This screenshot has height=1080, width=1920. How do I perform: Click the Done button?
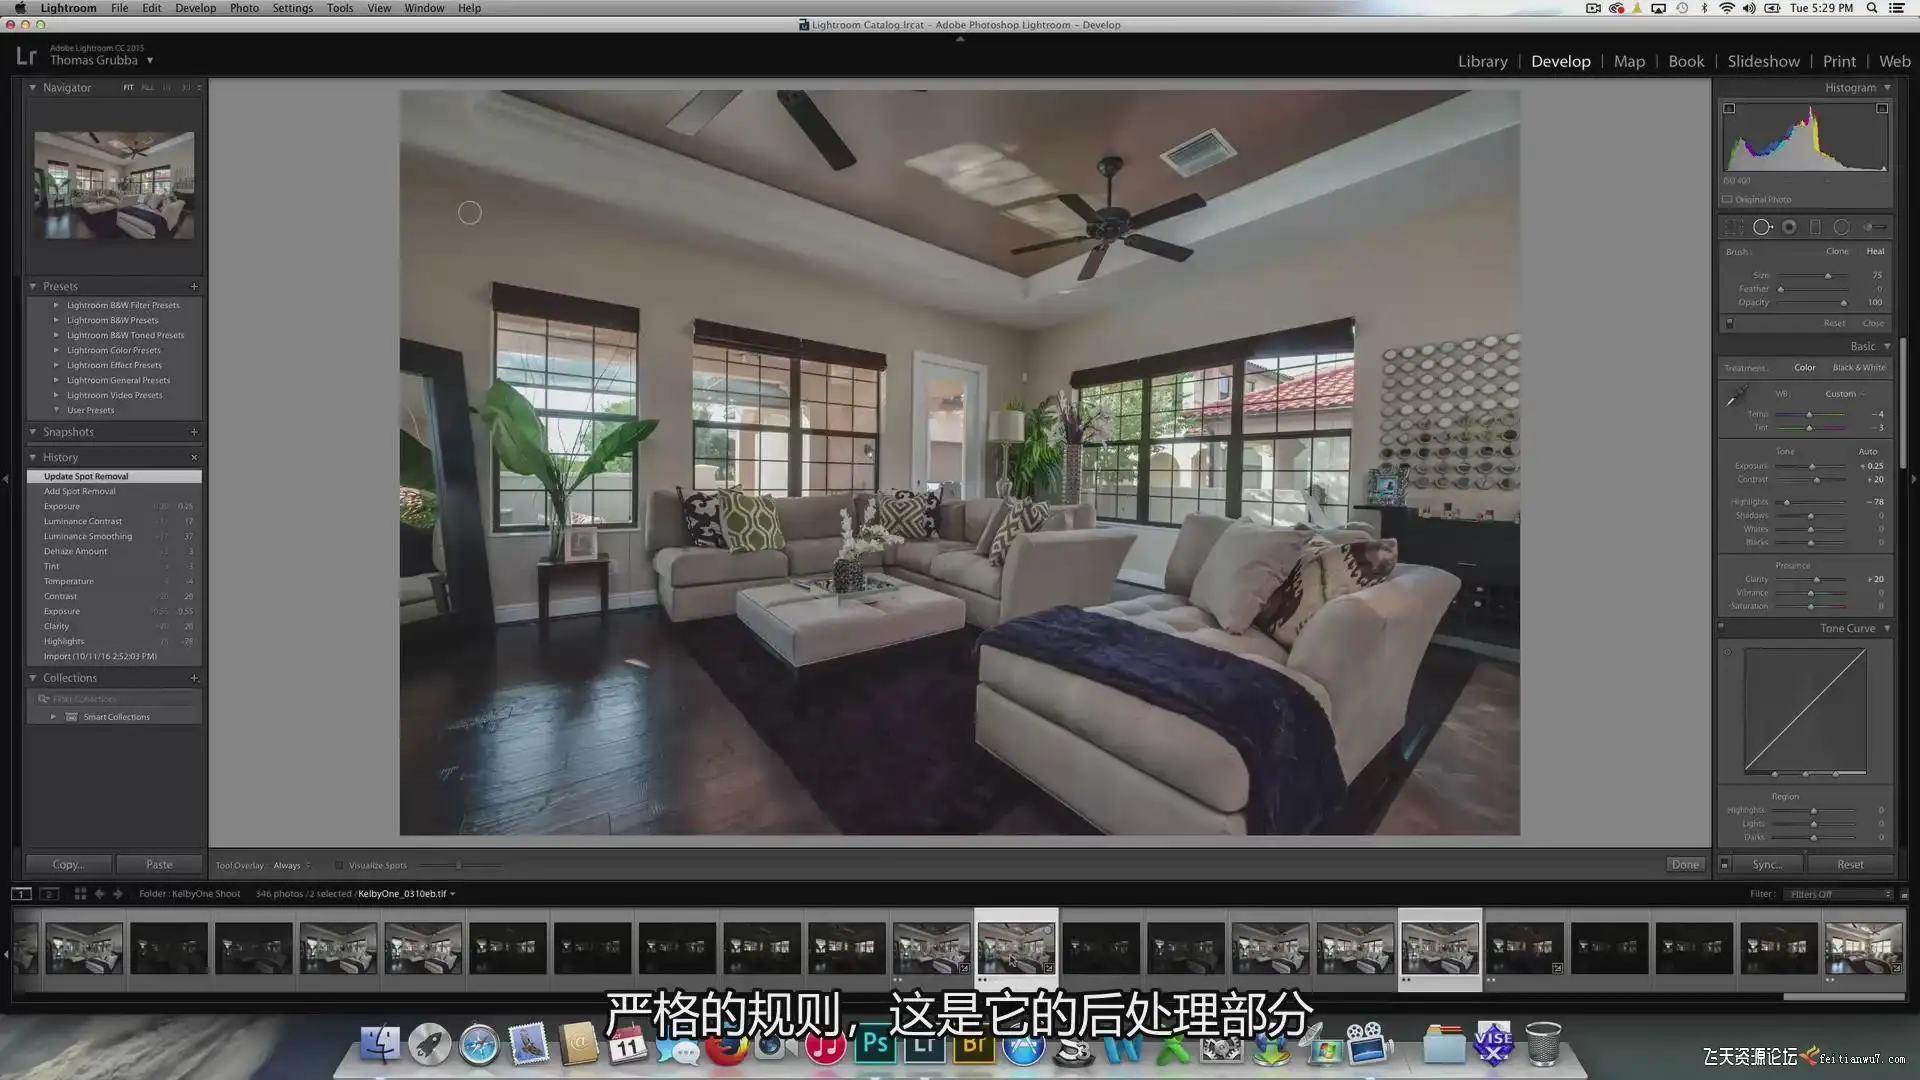coord(1684,865)
